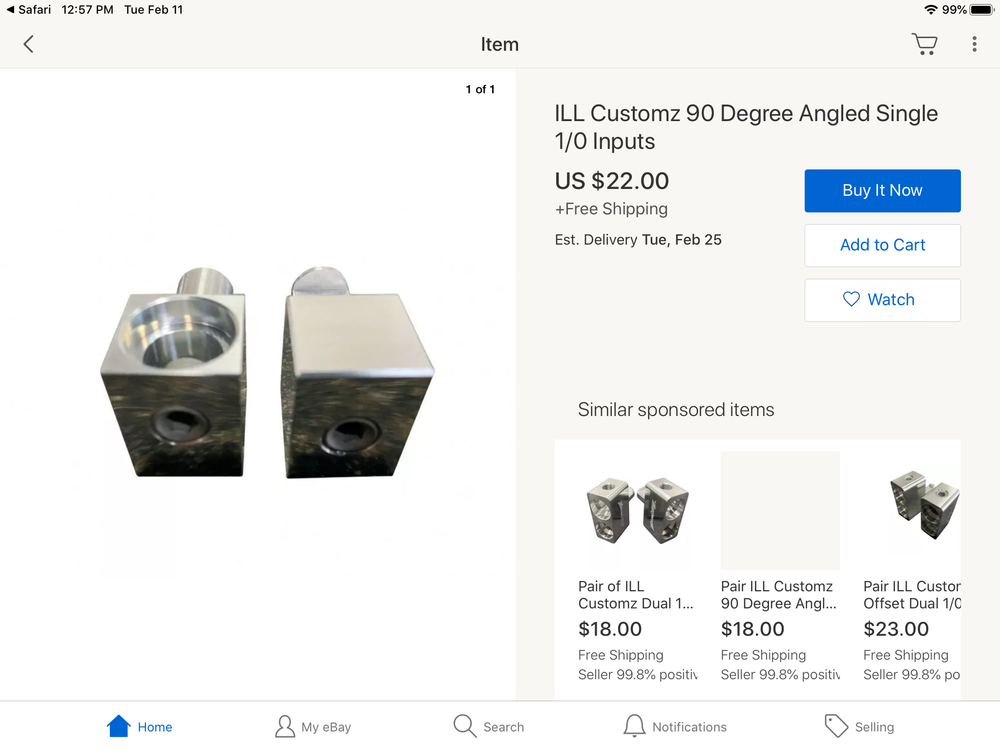Select the $23.00 sponsored item price

coord(895,629)
